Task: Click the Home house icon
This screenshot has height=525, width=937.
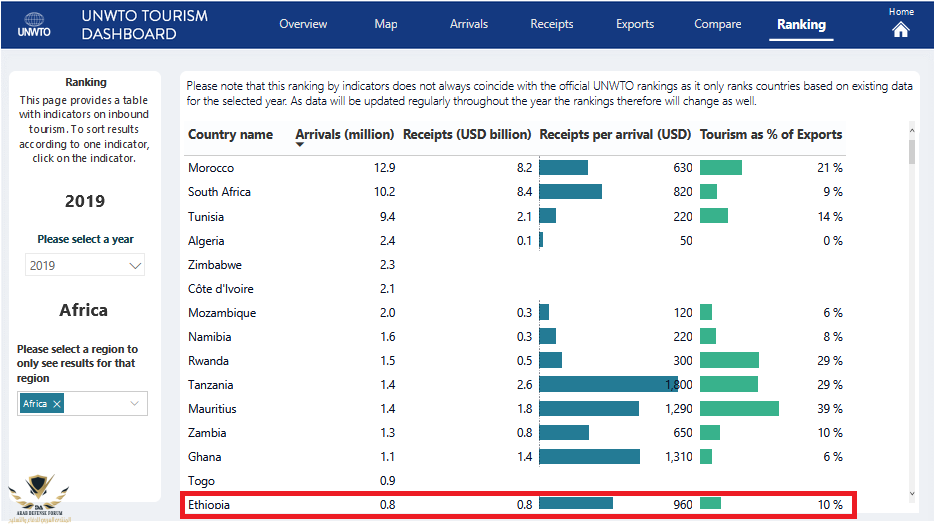Action: [x=900, y=29]
